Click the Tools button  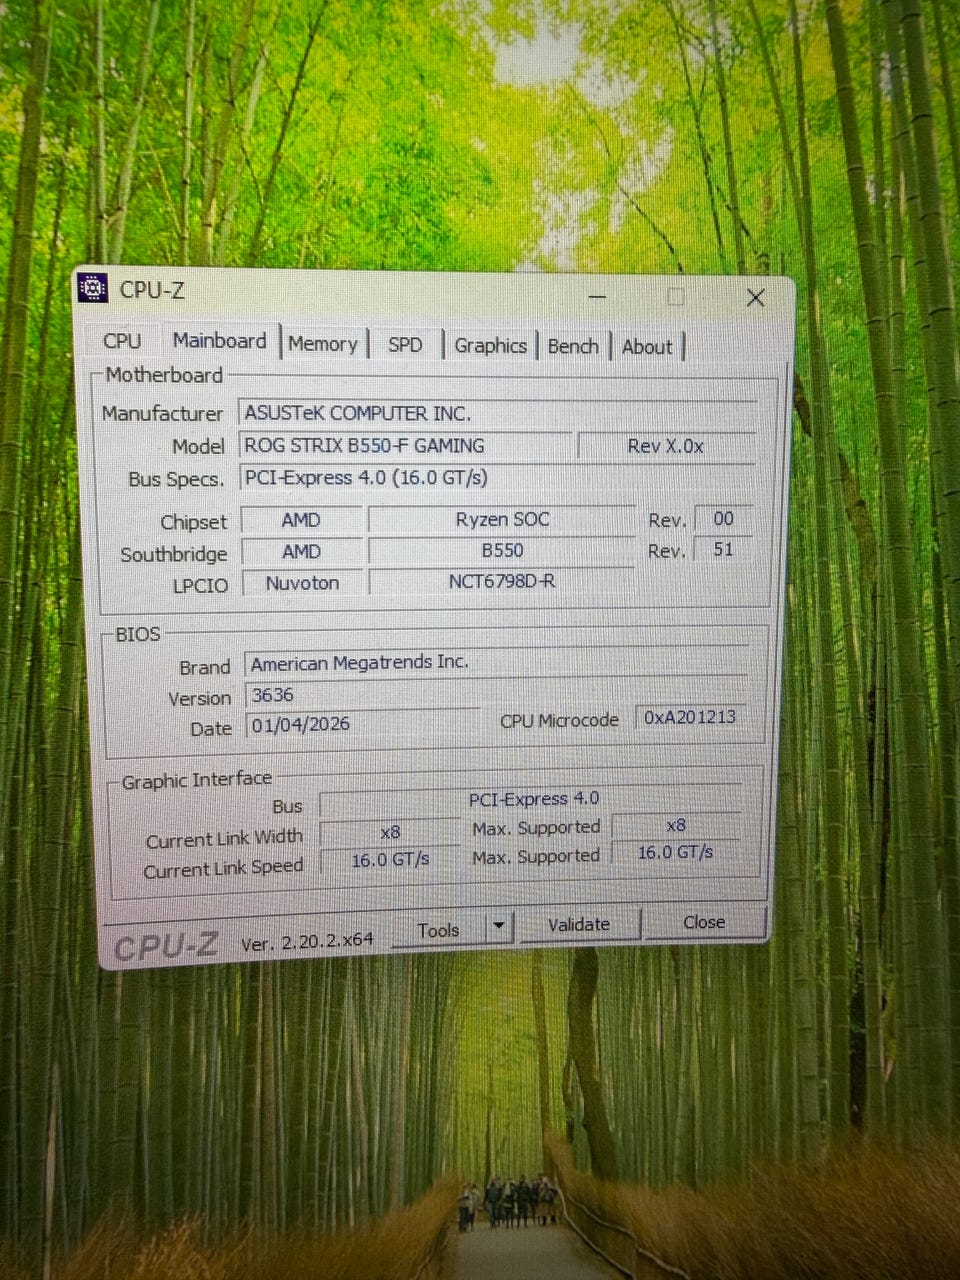pos(438,930)
